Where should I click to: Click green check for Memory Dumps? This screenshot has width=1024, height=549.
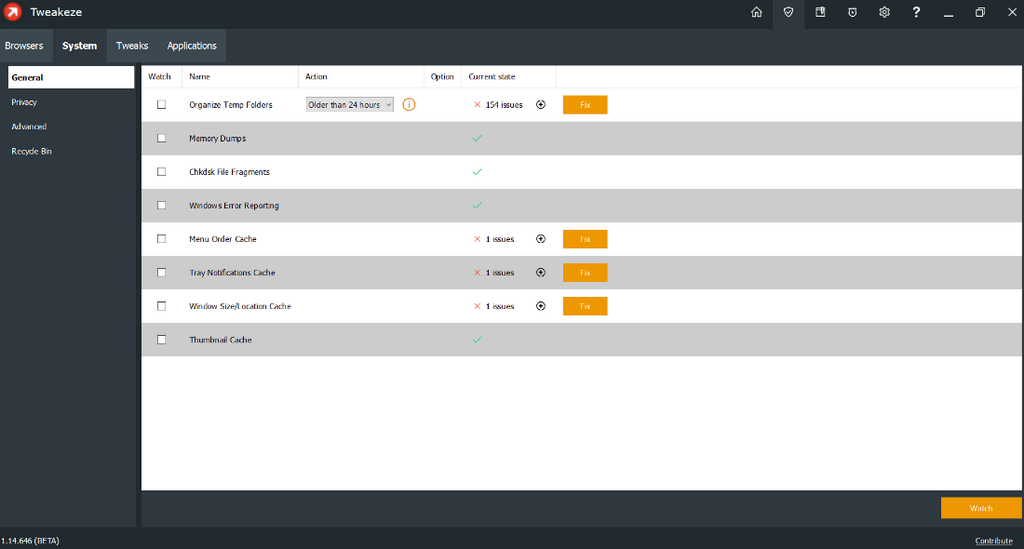point(477,138)
